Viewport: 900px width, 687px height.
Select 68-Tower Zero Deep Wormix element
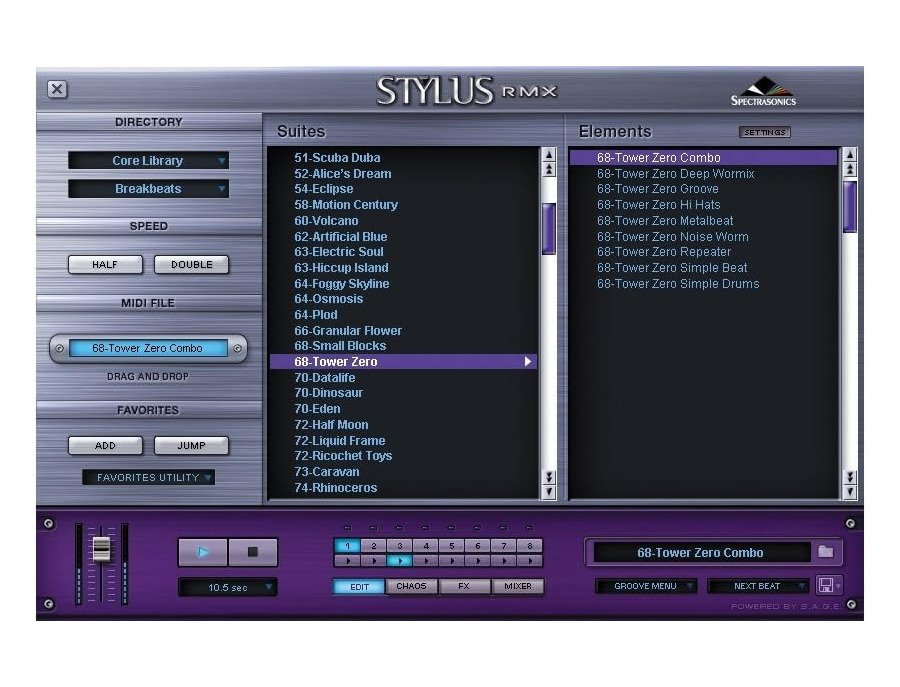click(676, 173)
